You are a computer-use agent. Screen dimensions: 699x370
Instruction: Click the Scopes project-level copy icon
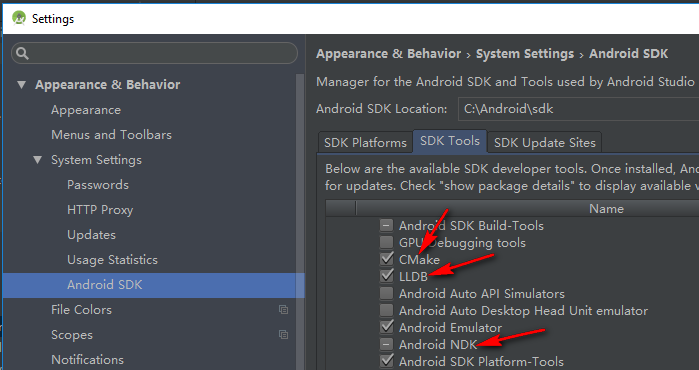click(x=283, y=334)
